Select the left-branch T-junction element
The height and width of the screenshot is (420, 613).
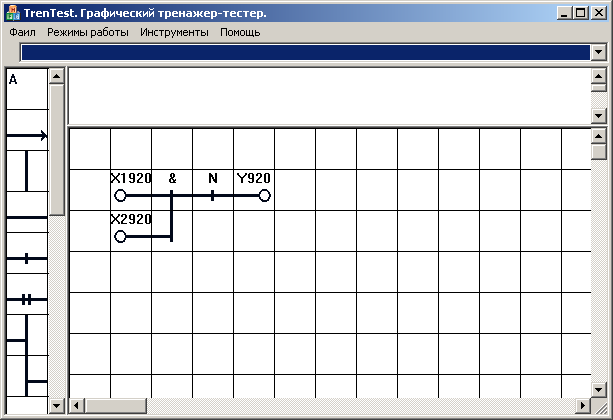(27, 336)
